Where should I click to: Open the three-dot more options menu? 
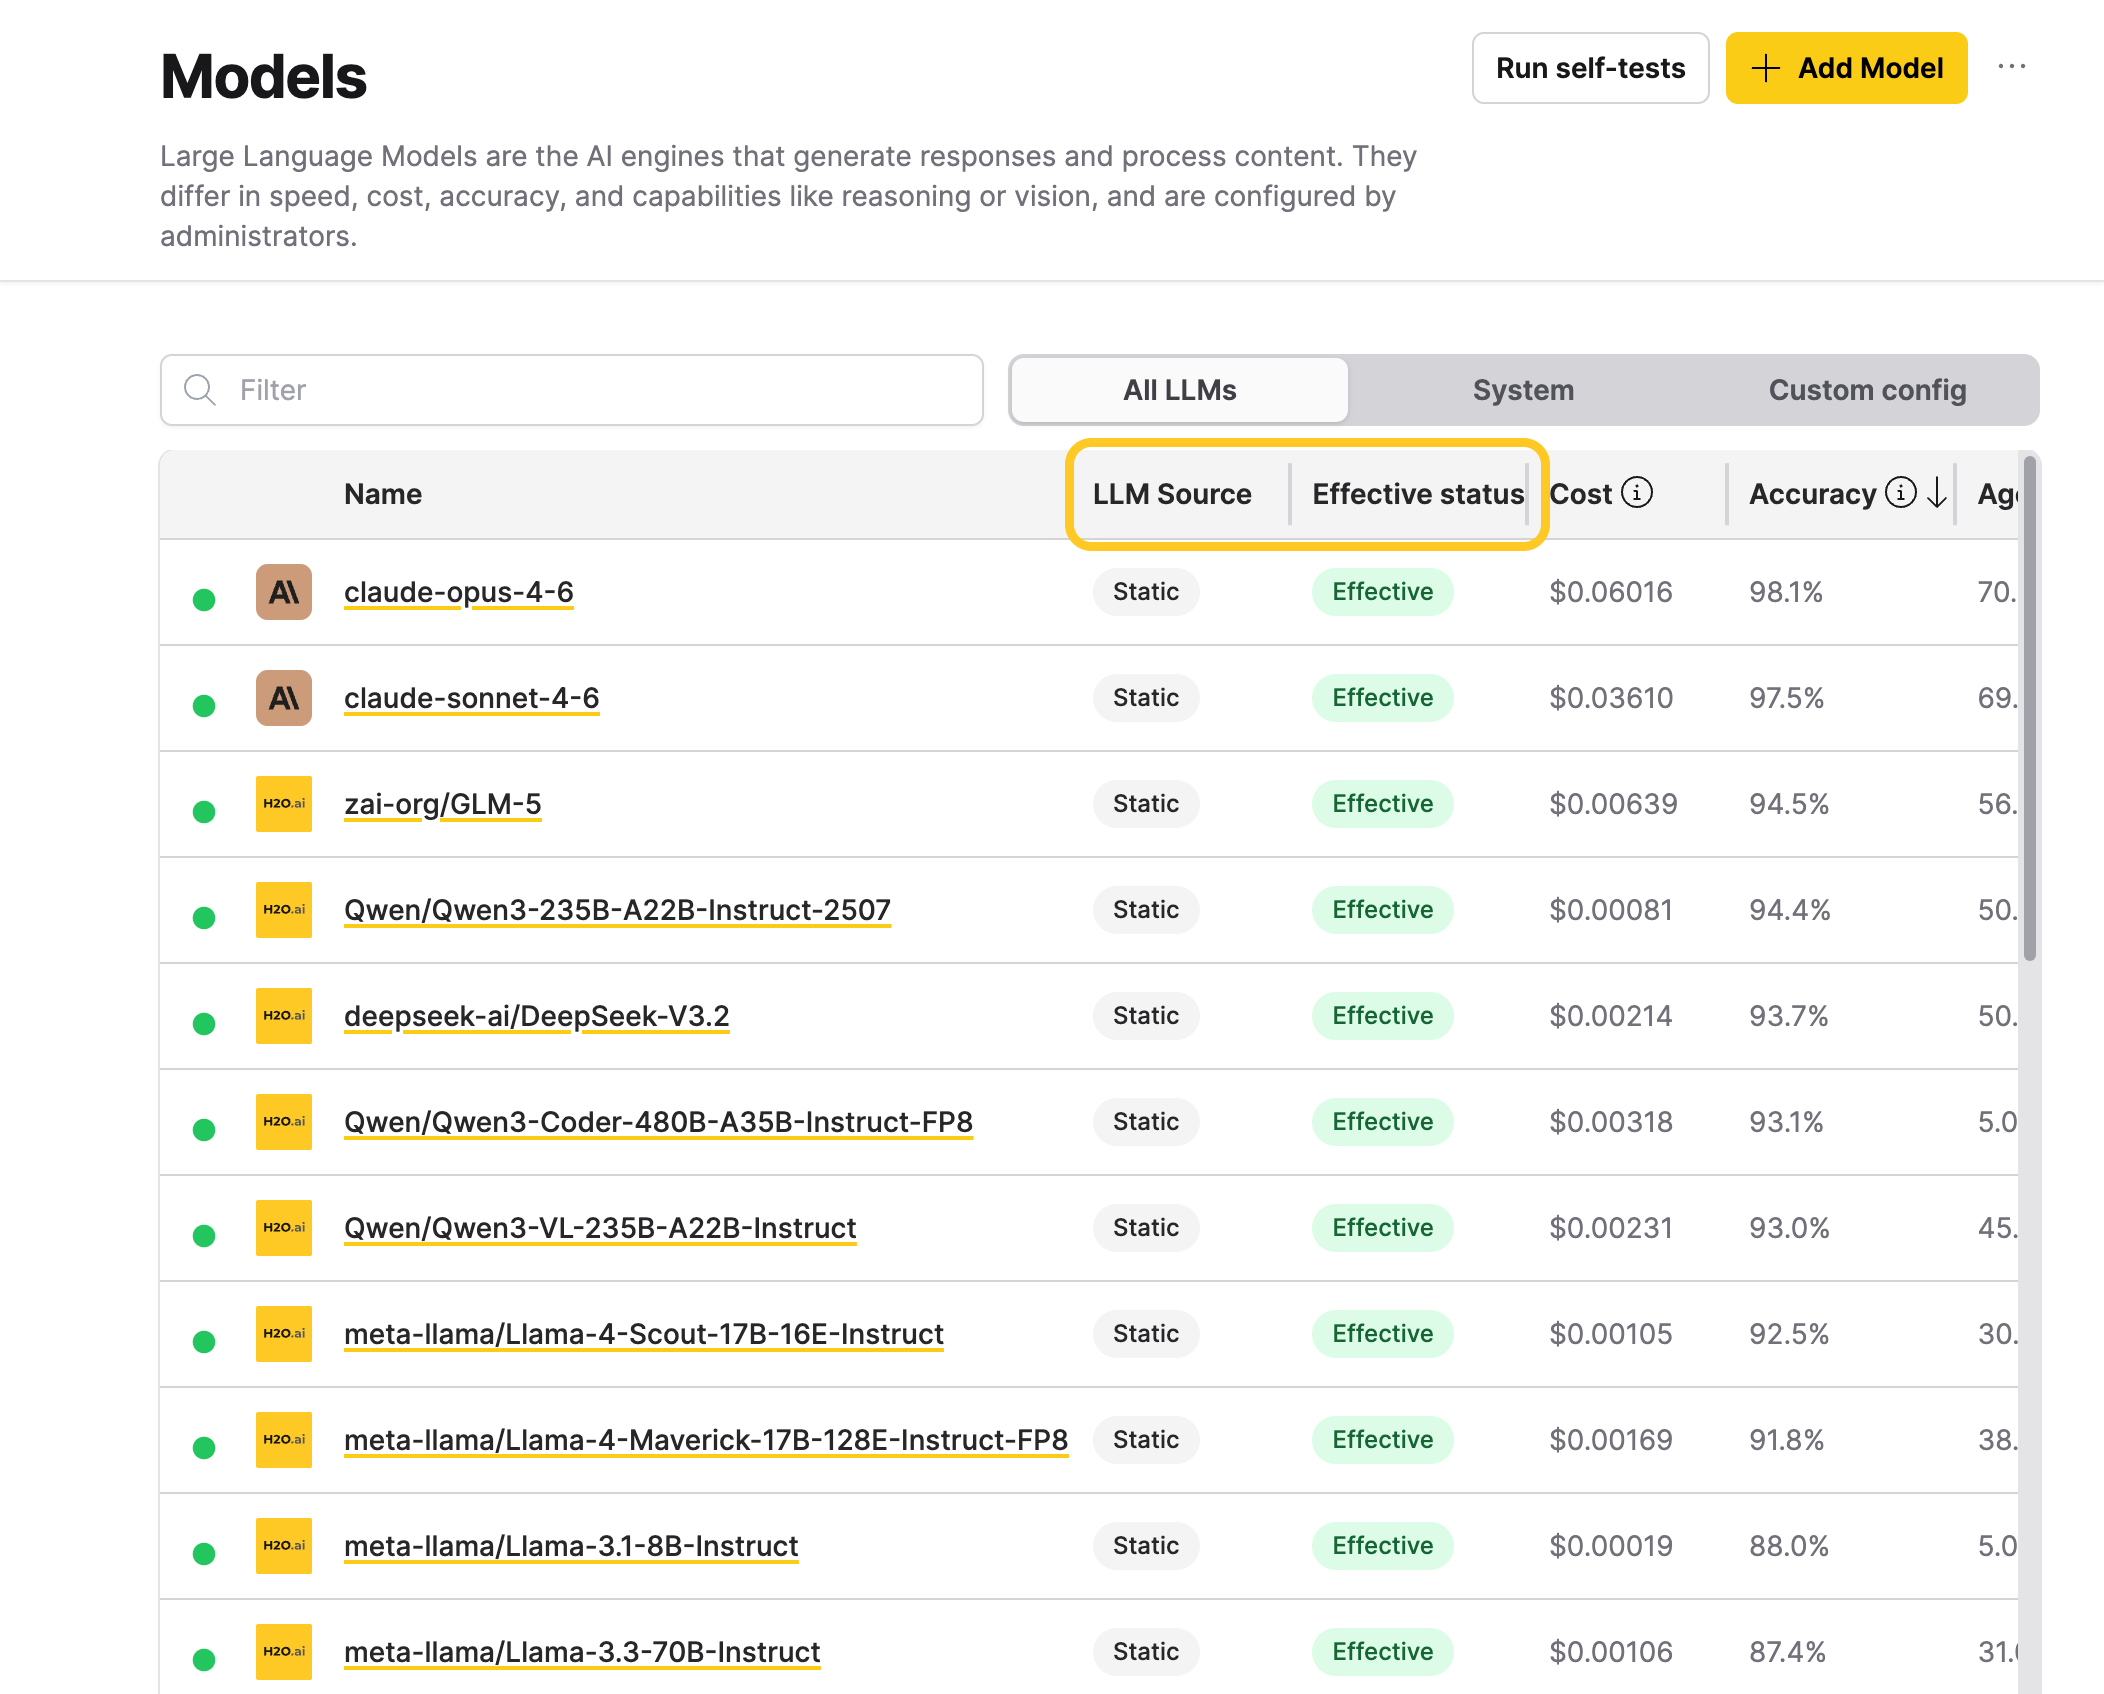click(x=2011, y=67)
